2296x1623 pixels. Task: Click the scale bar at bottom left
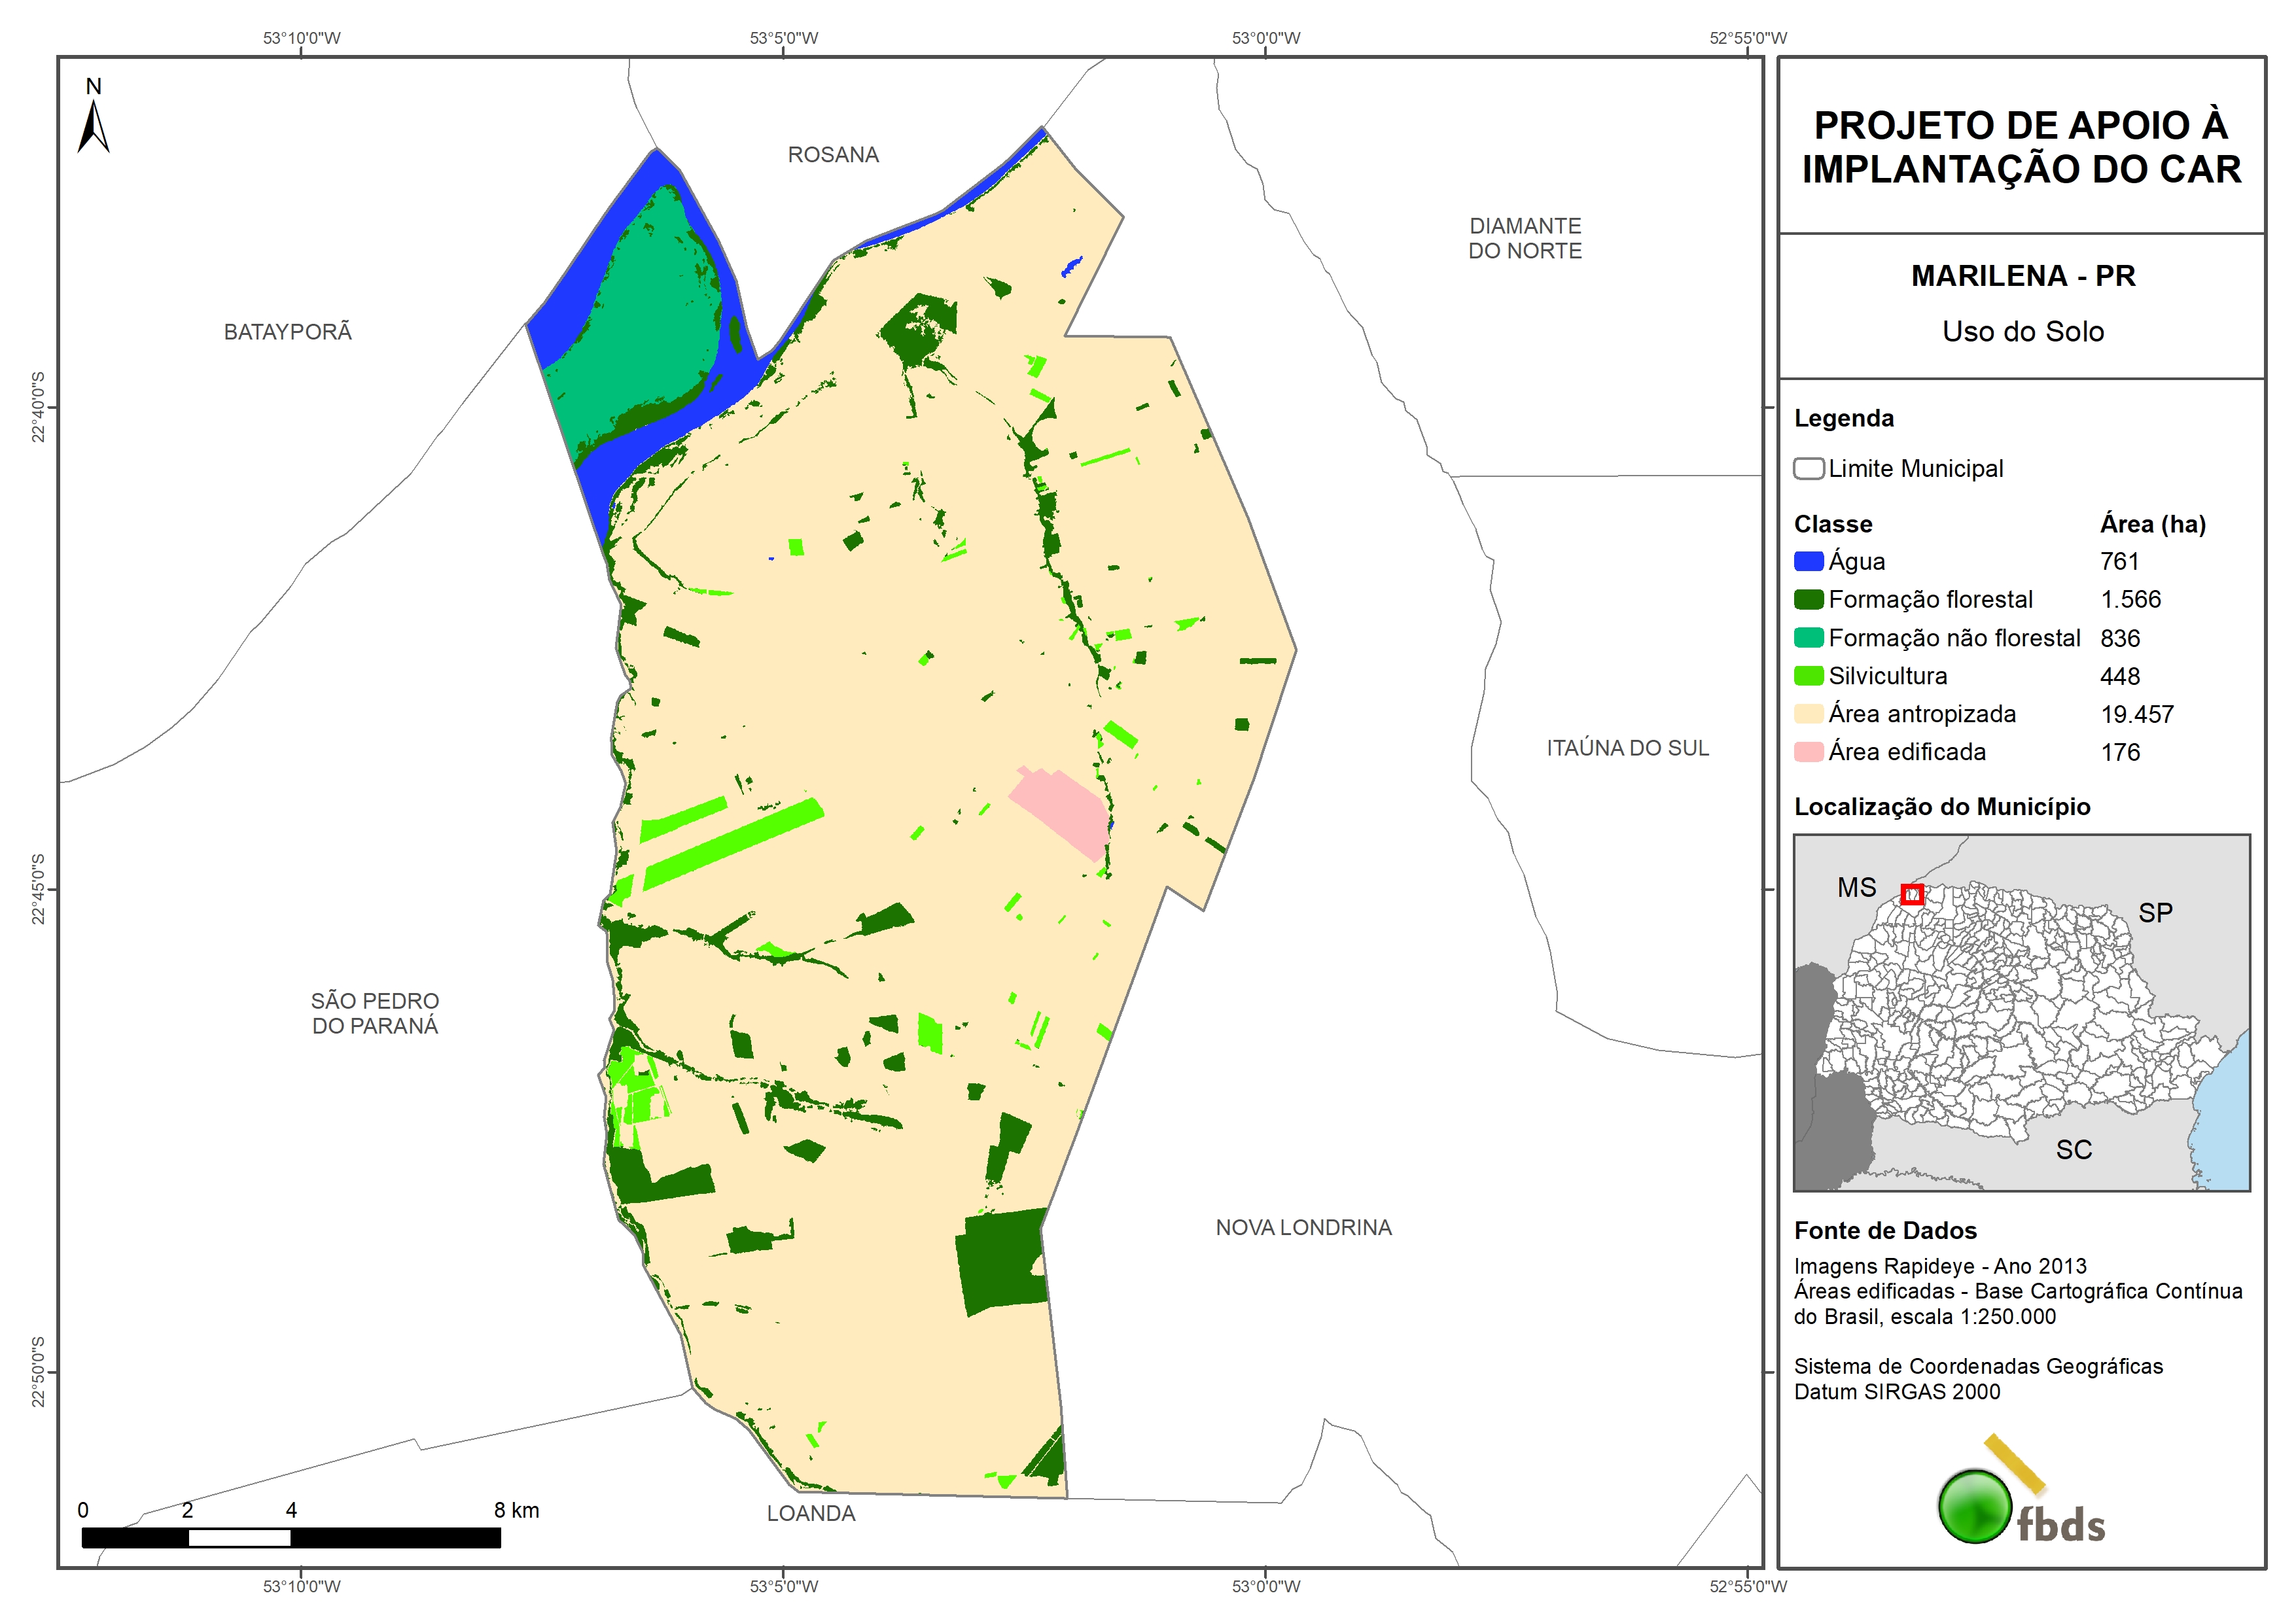[x=291, y=1537]
